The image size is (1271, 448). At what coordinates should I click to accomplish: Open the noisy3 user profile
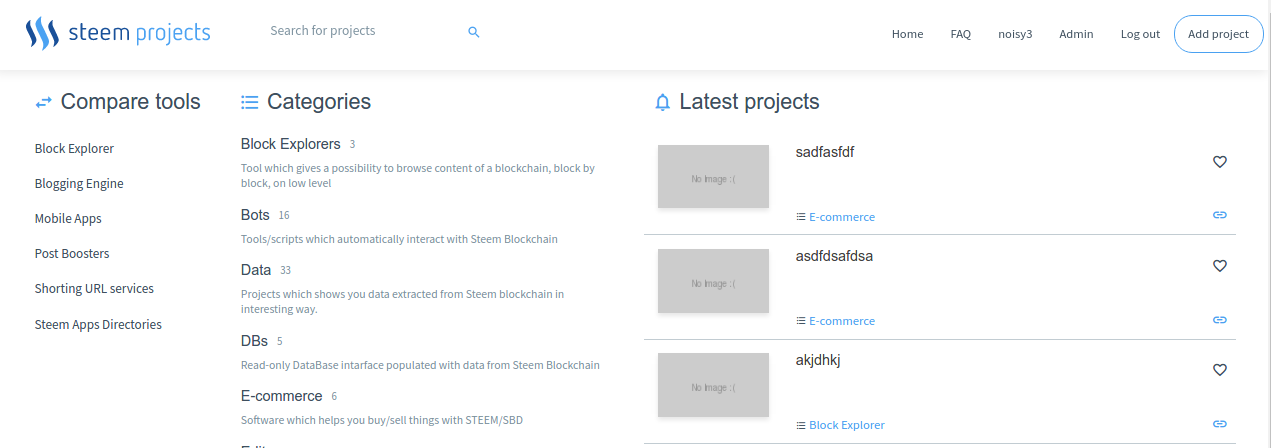(x=1015, y=34)
